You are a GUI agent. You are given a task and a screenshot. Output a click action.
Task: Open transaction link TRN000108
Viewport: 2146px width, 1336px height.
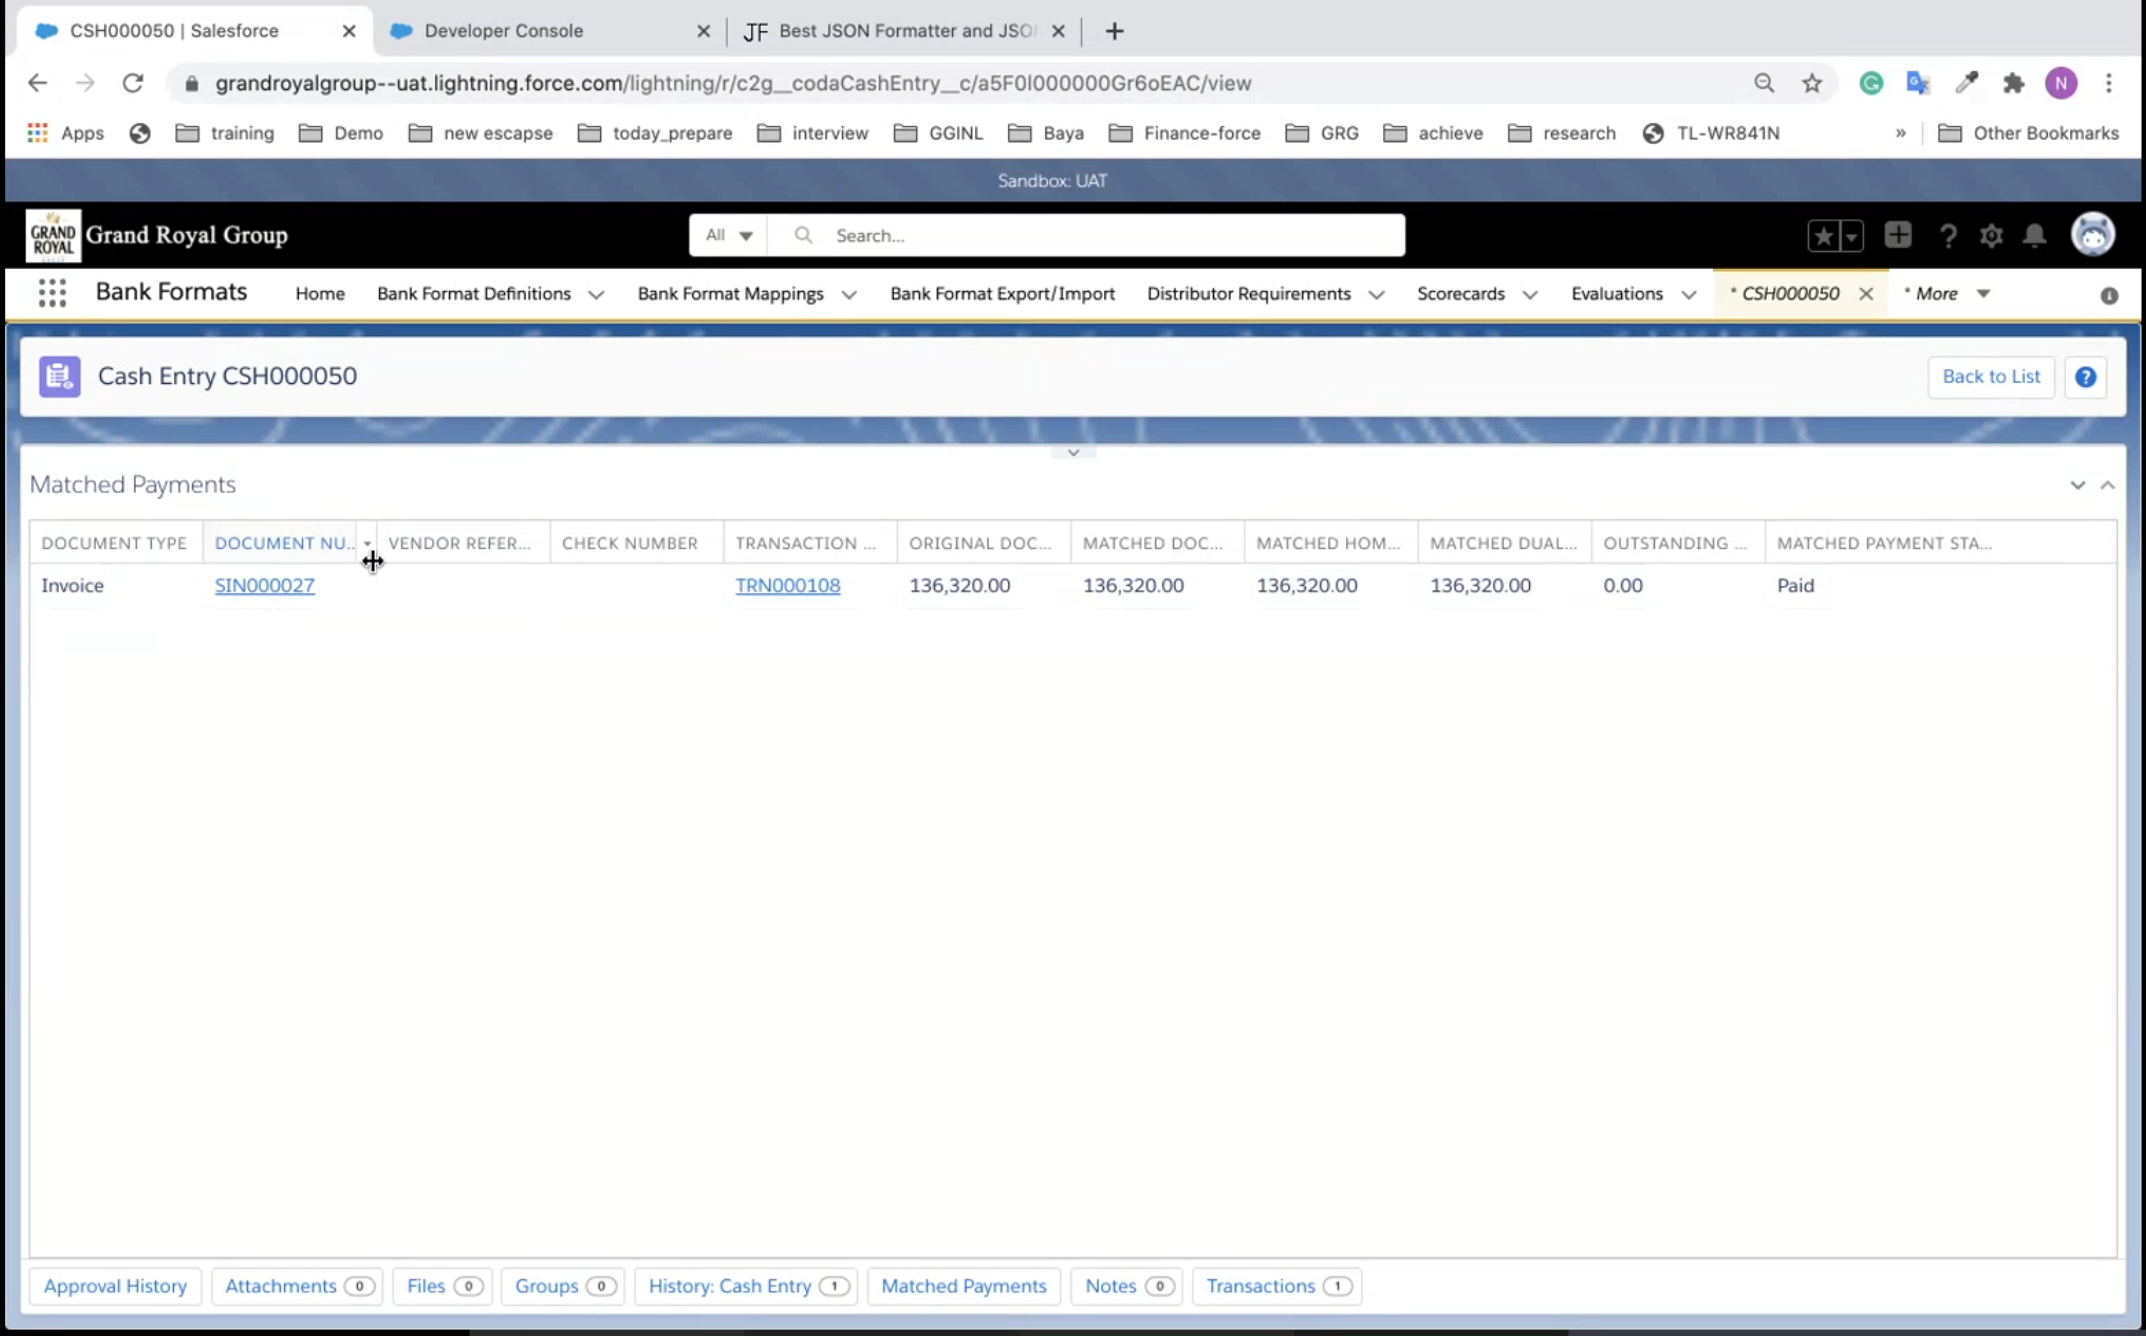click(x=787, y=586)
